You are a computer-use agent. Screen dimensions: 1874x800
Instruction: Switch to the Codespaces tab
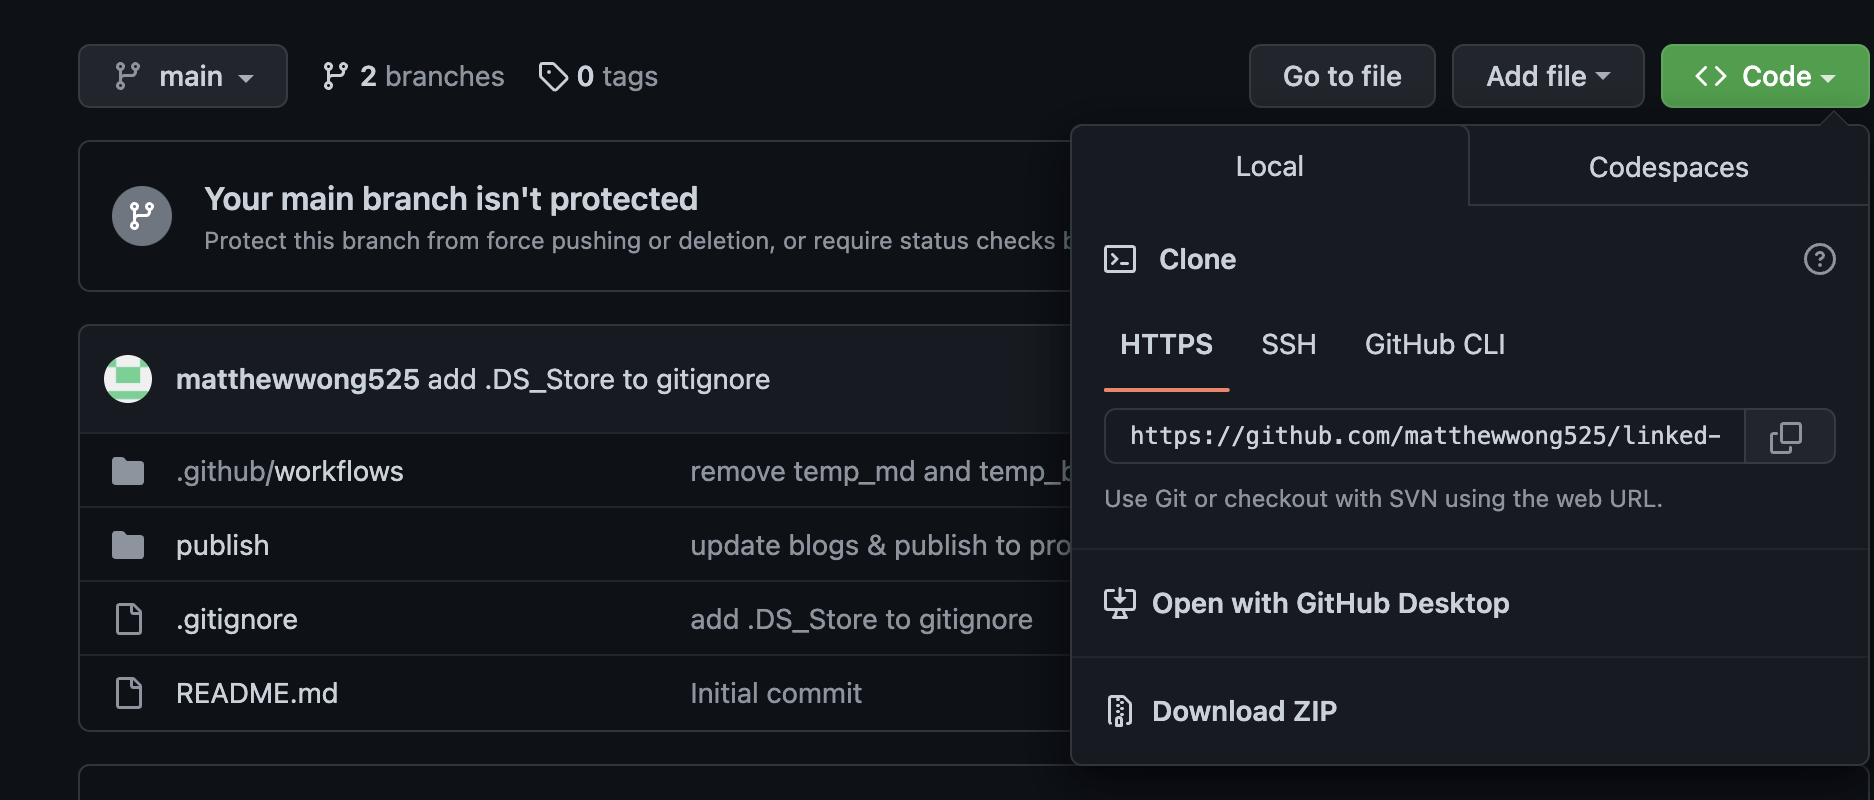[x=1668, y=167]
